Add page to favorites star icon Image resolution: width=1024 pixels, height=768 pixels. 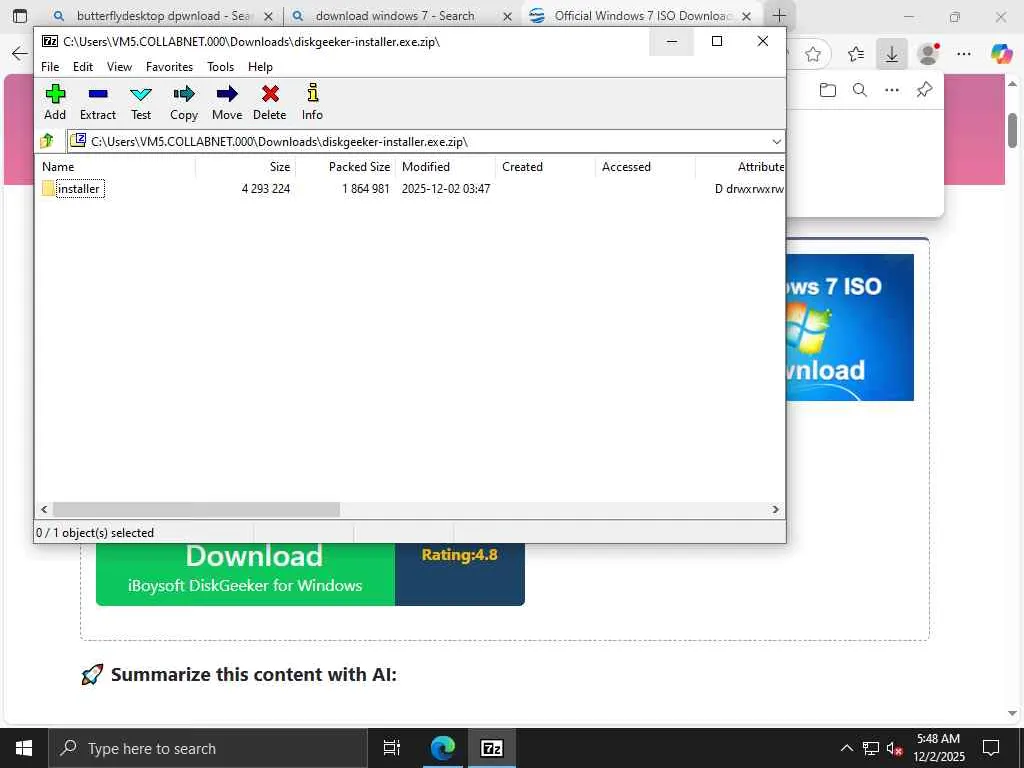pyautogui.click(x=813, y=54)
